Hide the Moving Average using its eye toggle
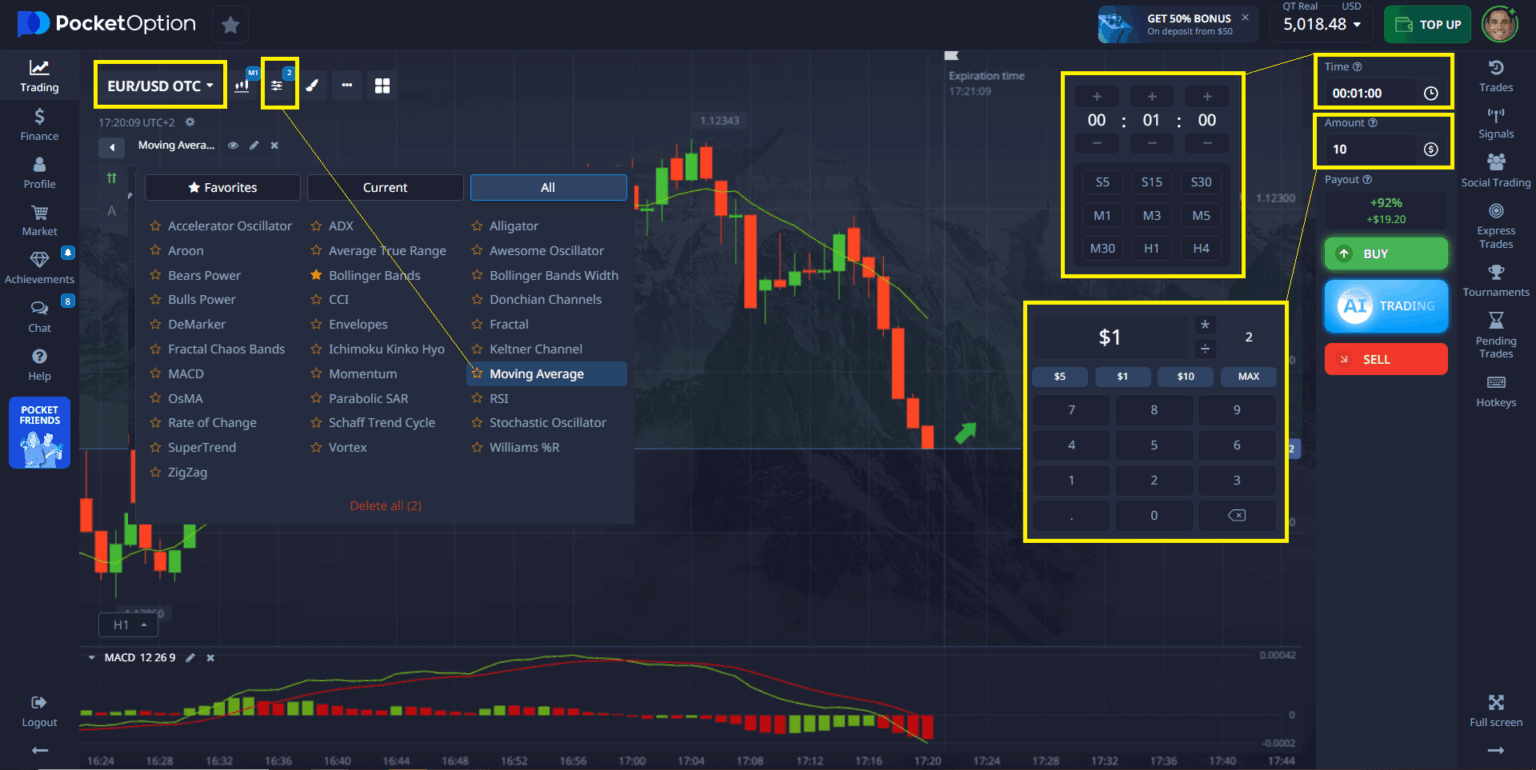The image size is (1536, 770). pos(232,144)
